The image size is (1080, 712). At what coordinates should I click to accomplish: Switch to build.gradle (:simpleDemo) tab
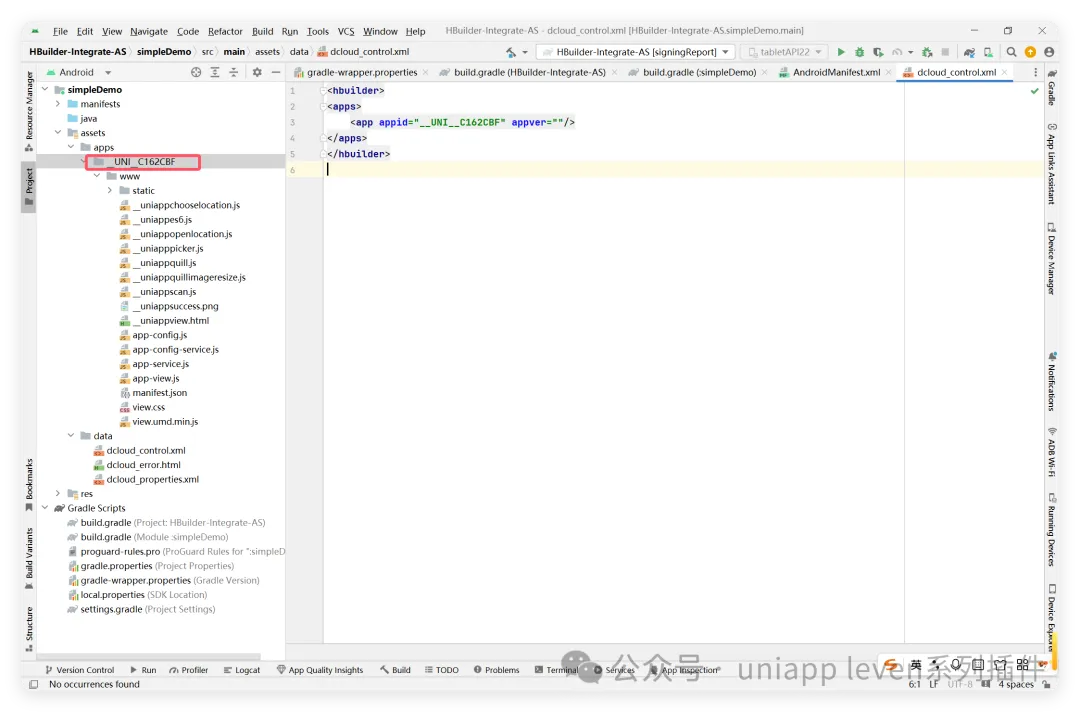[x=699, y=72]
